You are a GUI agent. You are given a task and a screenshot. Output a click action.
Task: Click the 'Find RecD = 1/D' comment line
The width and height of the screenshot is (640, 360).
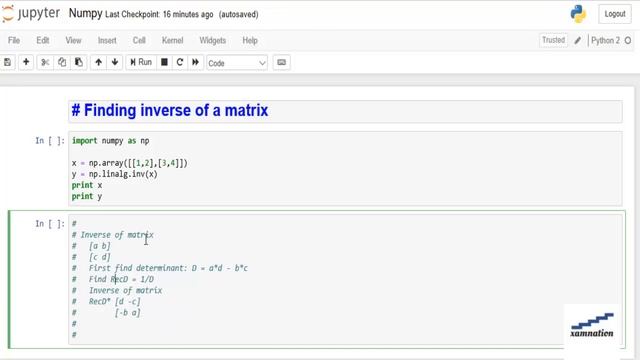click(x=113, y=279)
